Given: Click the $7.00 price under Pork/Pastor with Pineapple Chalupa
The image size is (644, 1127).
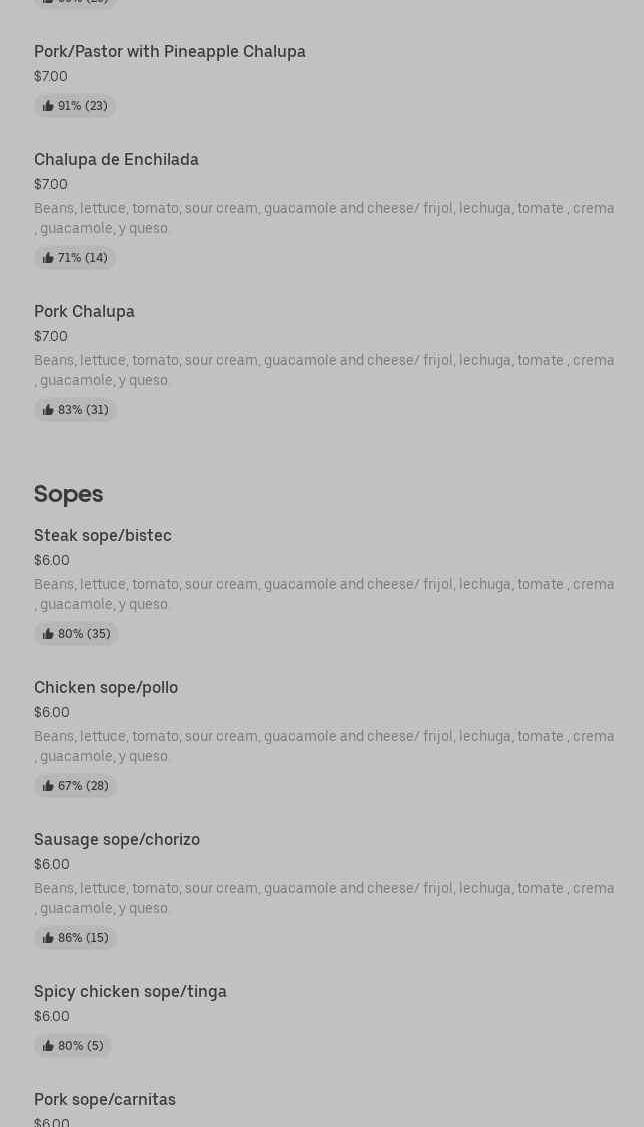Looking at the screenshot, I should tap(51, 77).
